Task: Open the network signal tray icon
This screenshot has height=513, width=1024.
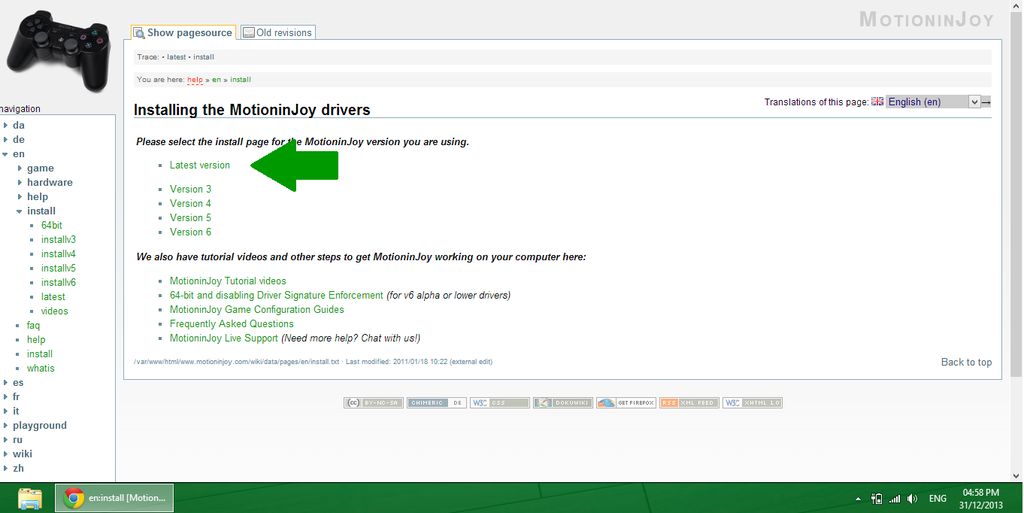Action: pos(894,499)
